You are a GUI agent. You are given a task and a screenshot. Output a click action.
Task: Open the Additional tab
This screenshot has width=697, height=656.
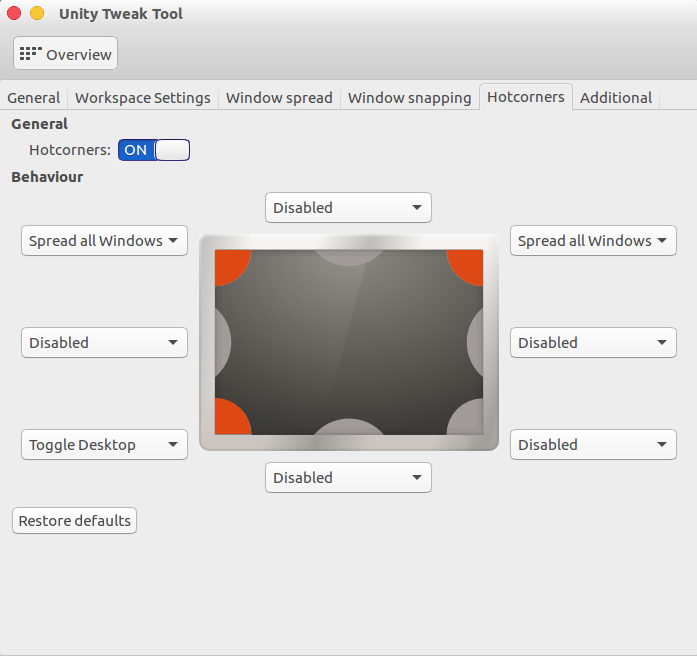click(x=616, y=97)
